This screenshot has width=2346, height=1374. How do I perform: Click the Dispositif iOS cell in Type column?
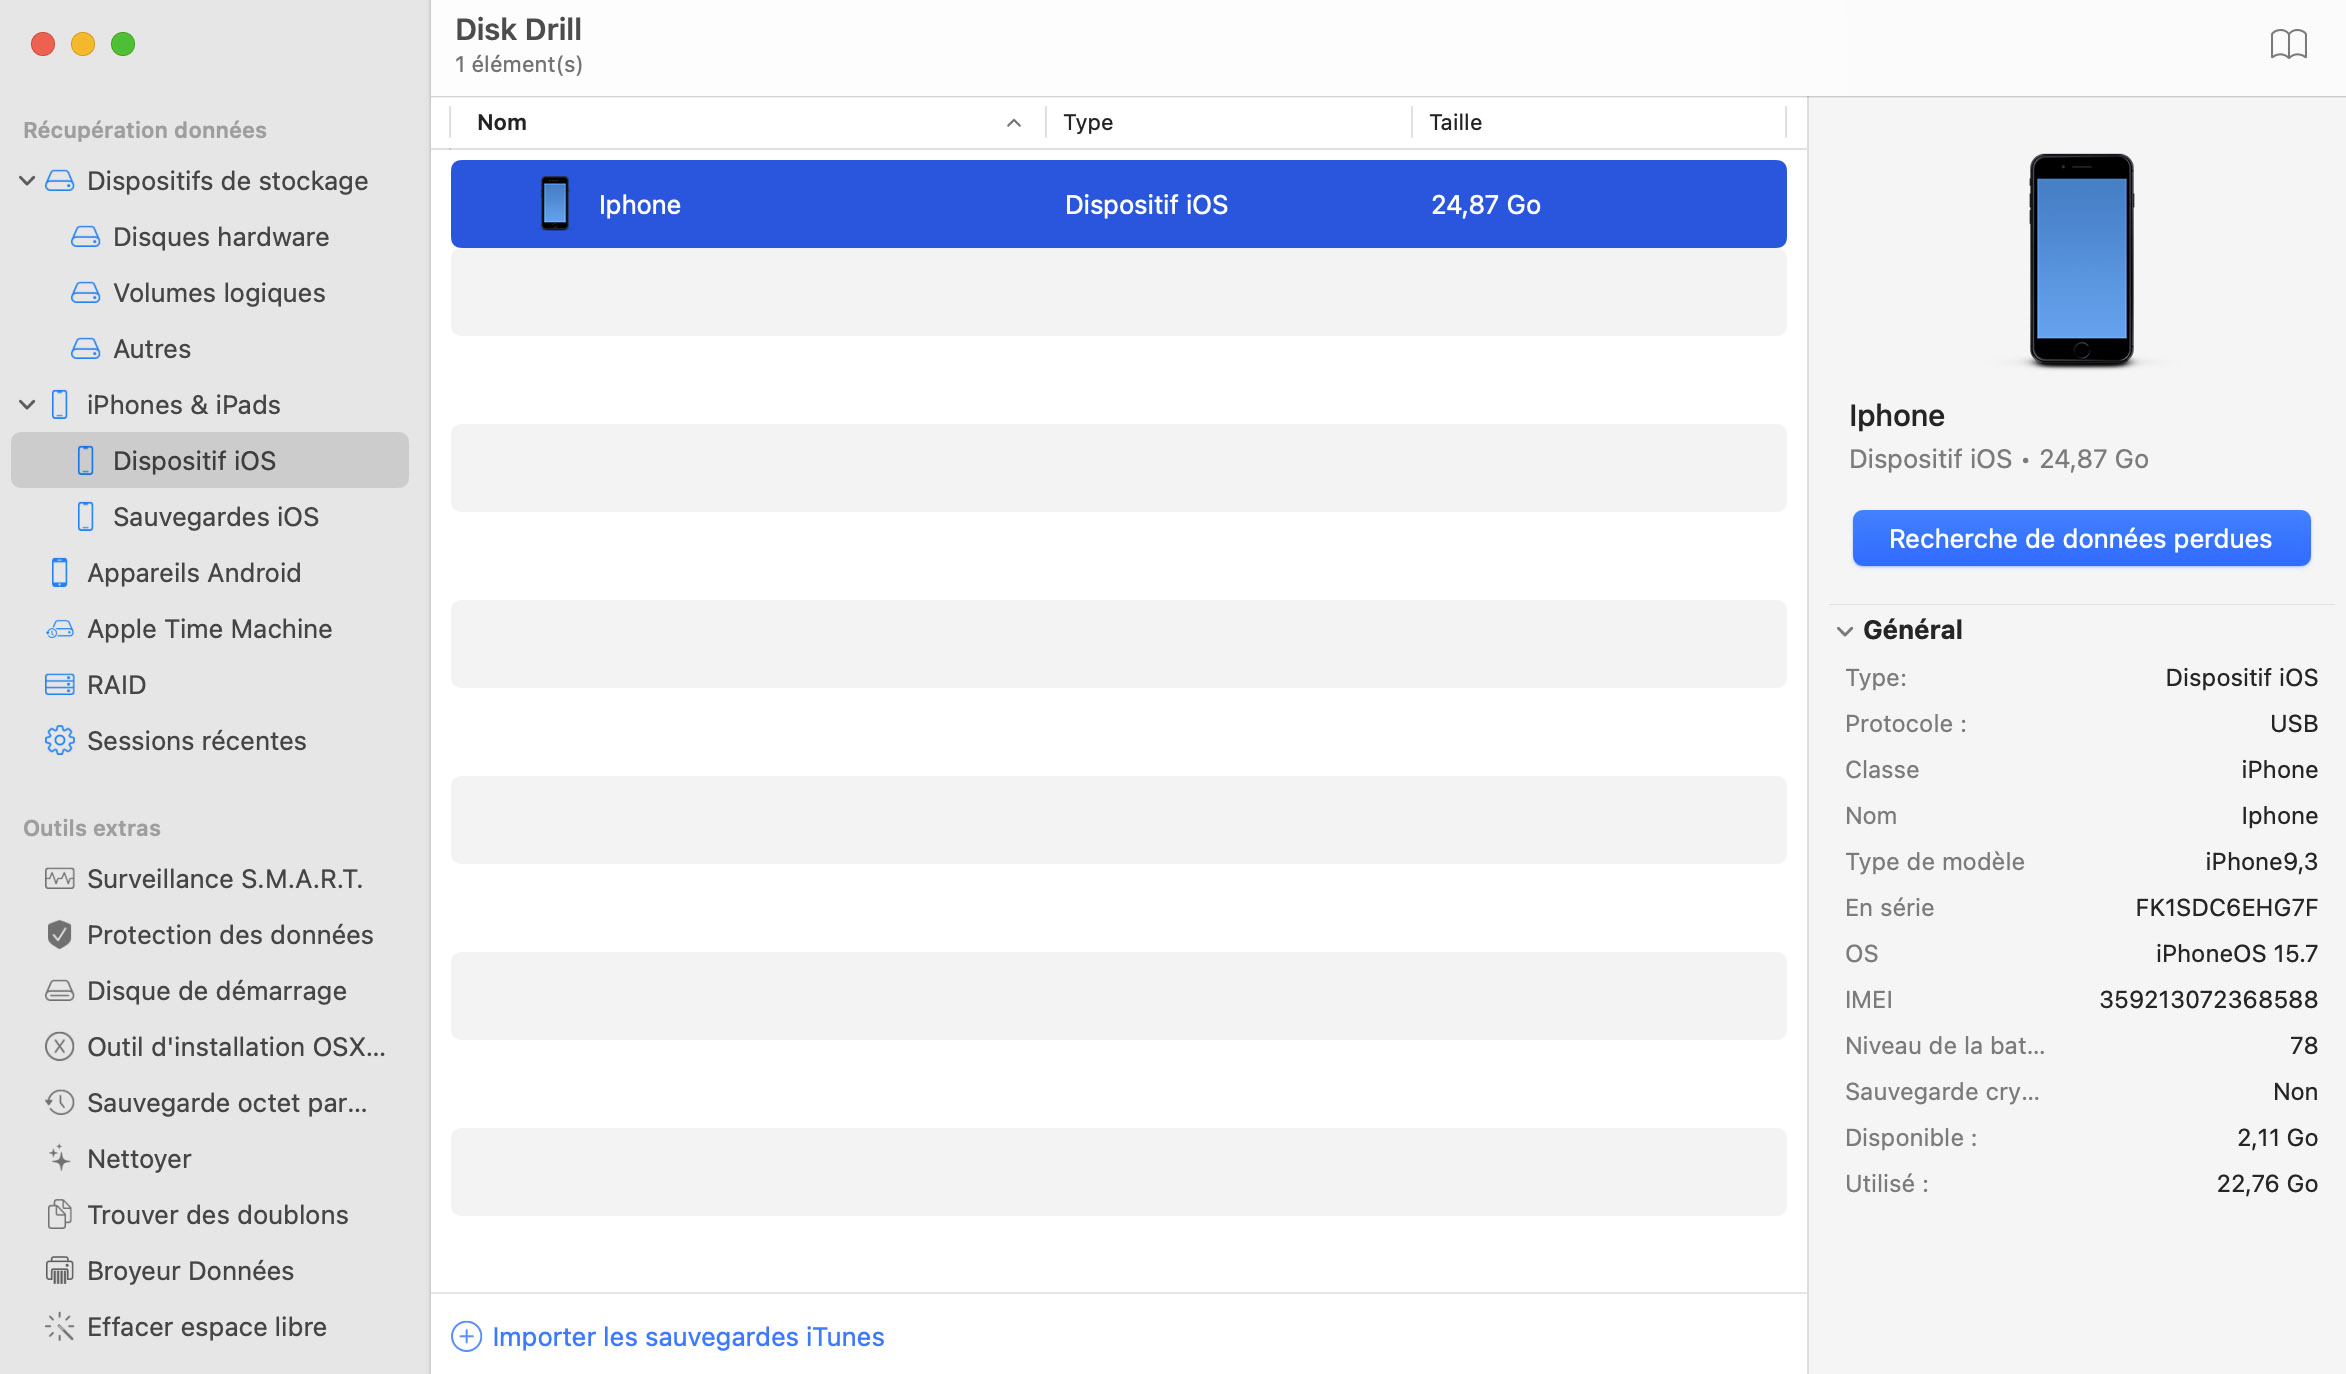[1146, 205]
